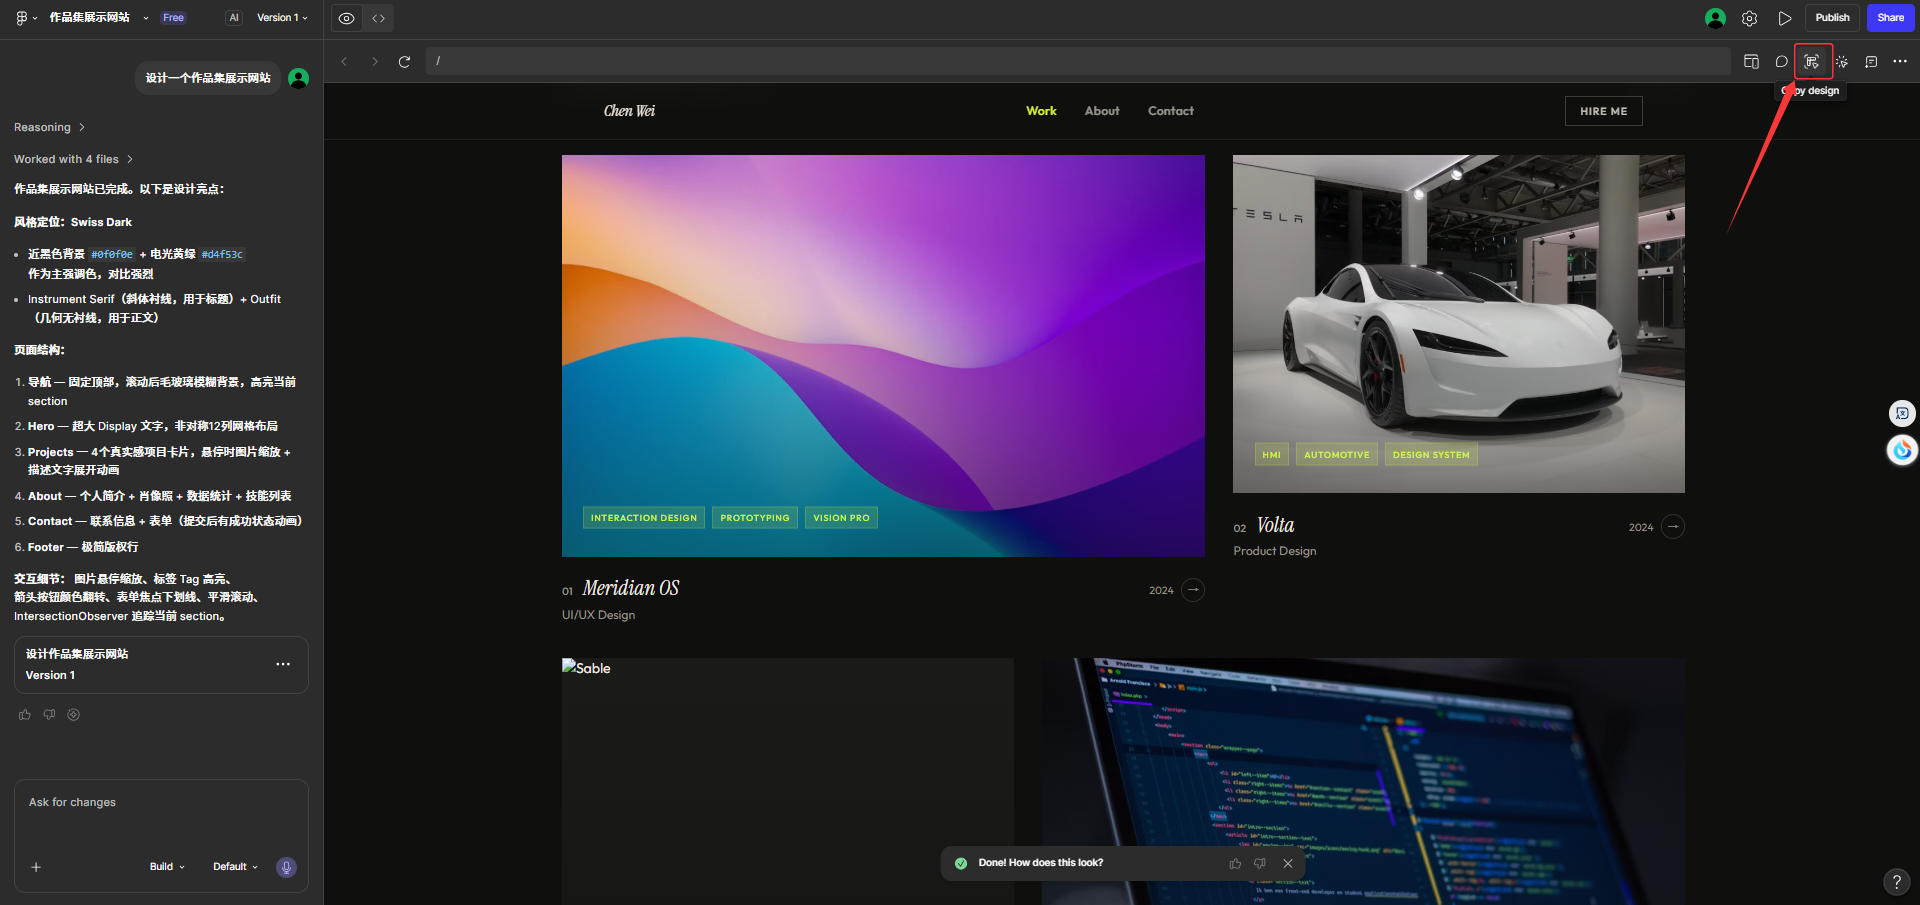Screen dimensions: 1920x905
Task: Click the HMI tag
Action: (x=1271, y=455)
